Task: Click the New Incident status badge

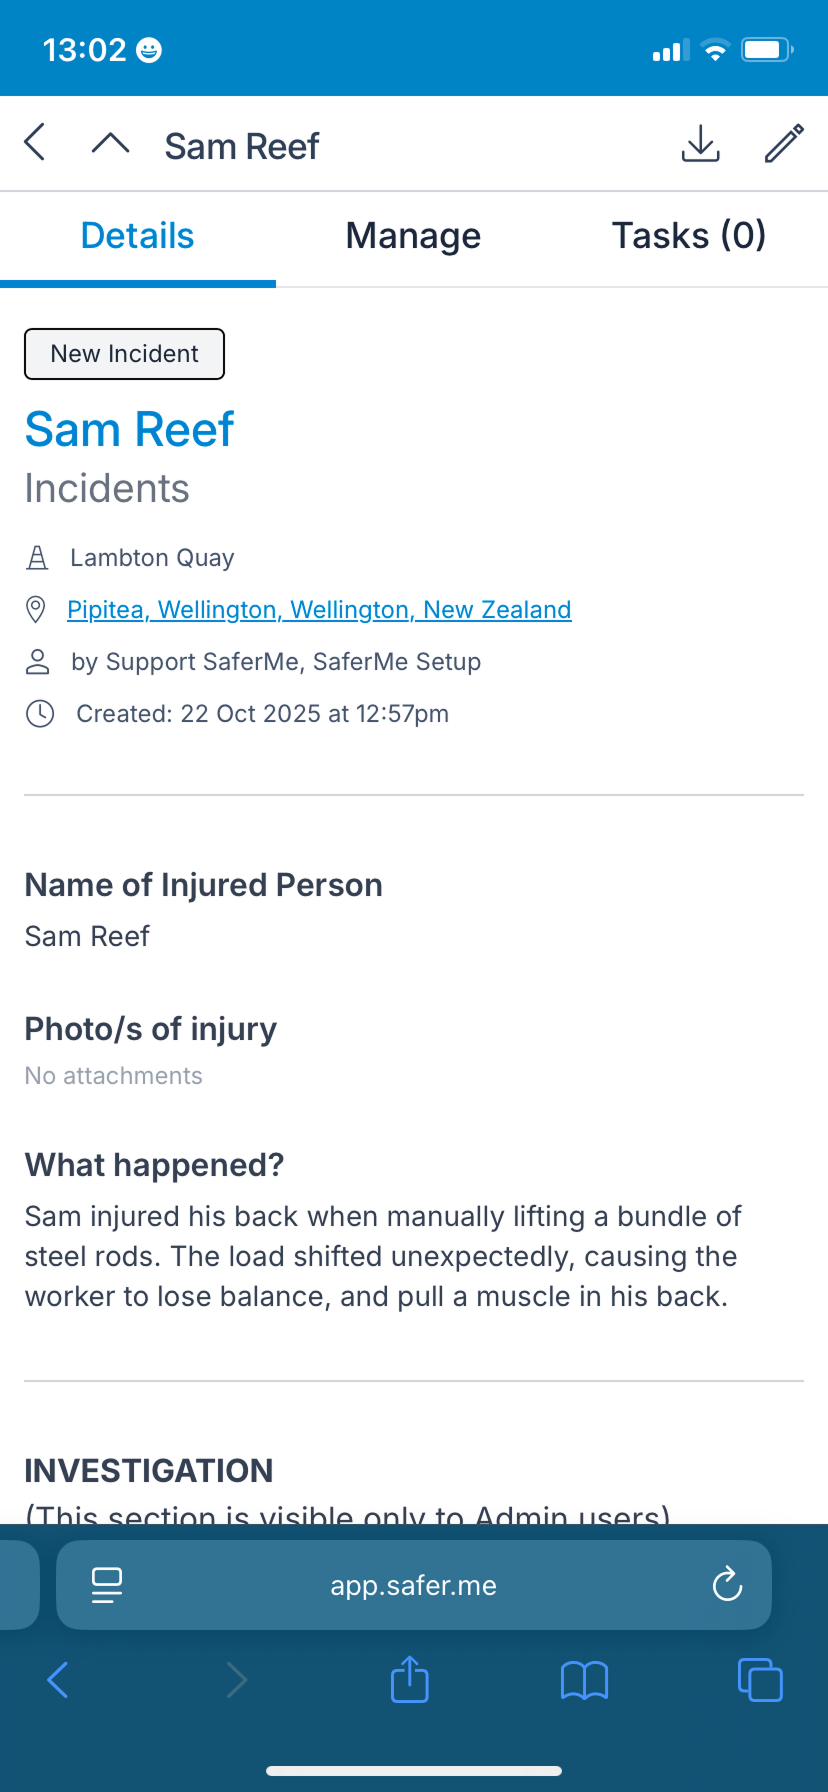Action: click(124, 353)
